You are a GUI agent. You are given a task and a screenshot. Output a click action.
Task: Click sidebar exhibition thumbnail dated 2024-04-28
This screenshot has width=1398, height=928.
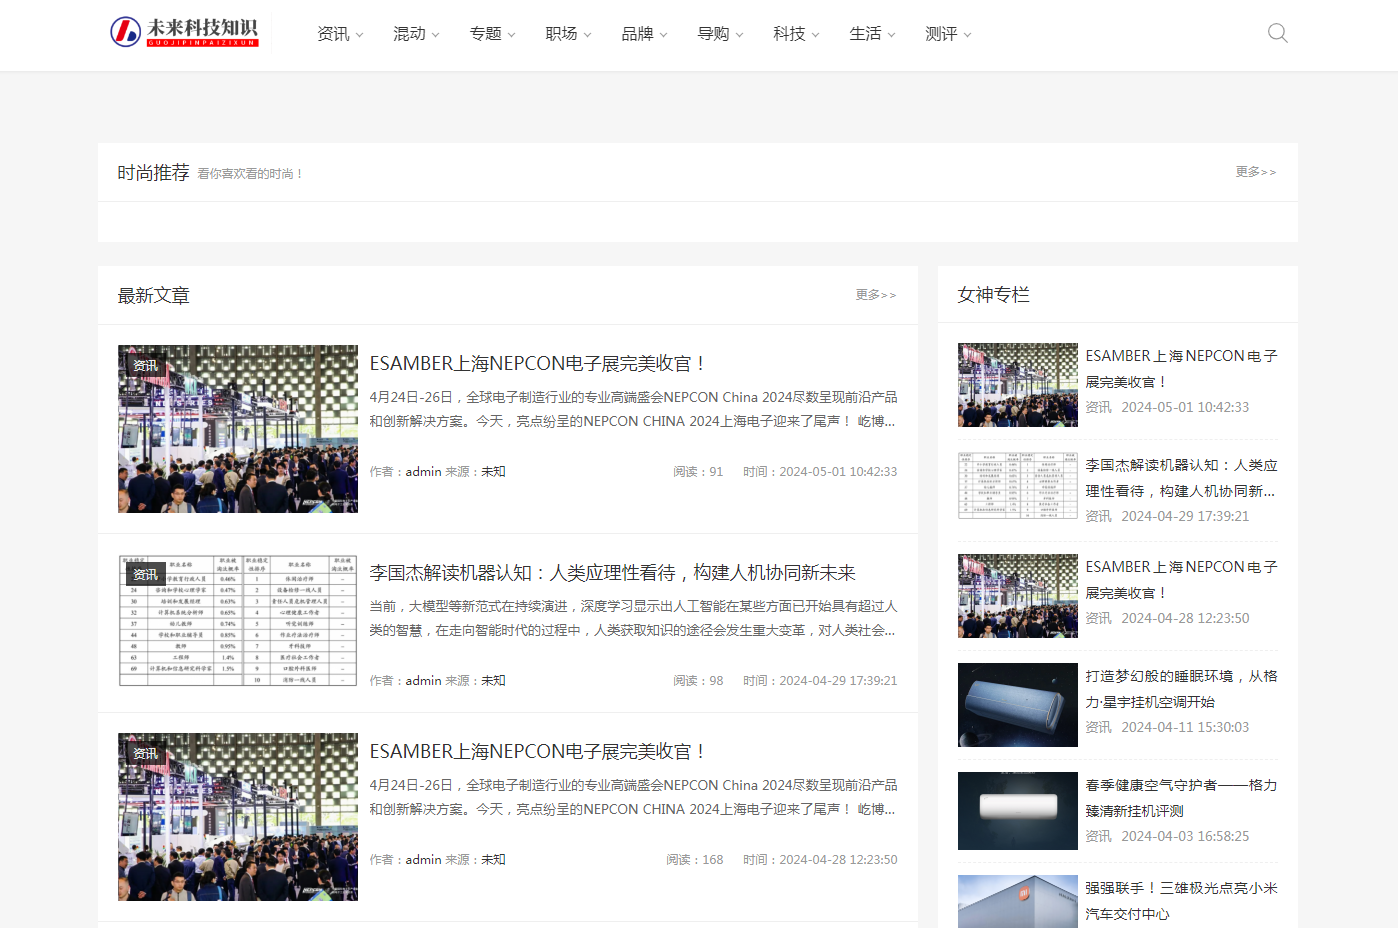click(x=1018, y=596)
